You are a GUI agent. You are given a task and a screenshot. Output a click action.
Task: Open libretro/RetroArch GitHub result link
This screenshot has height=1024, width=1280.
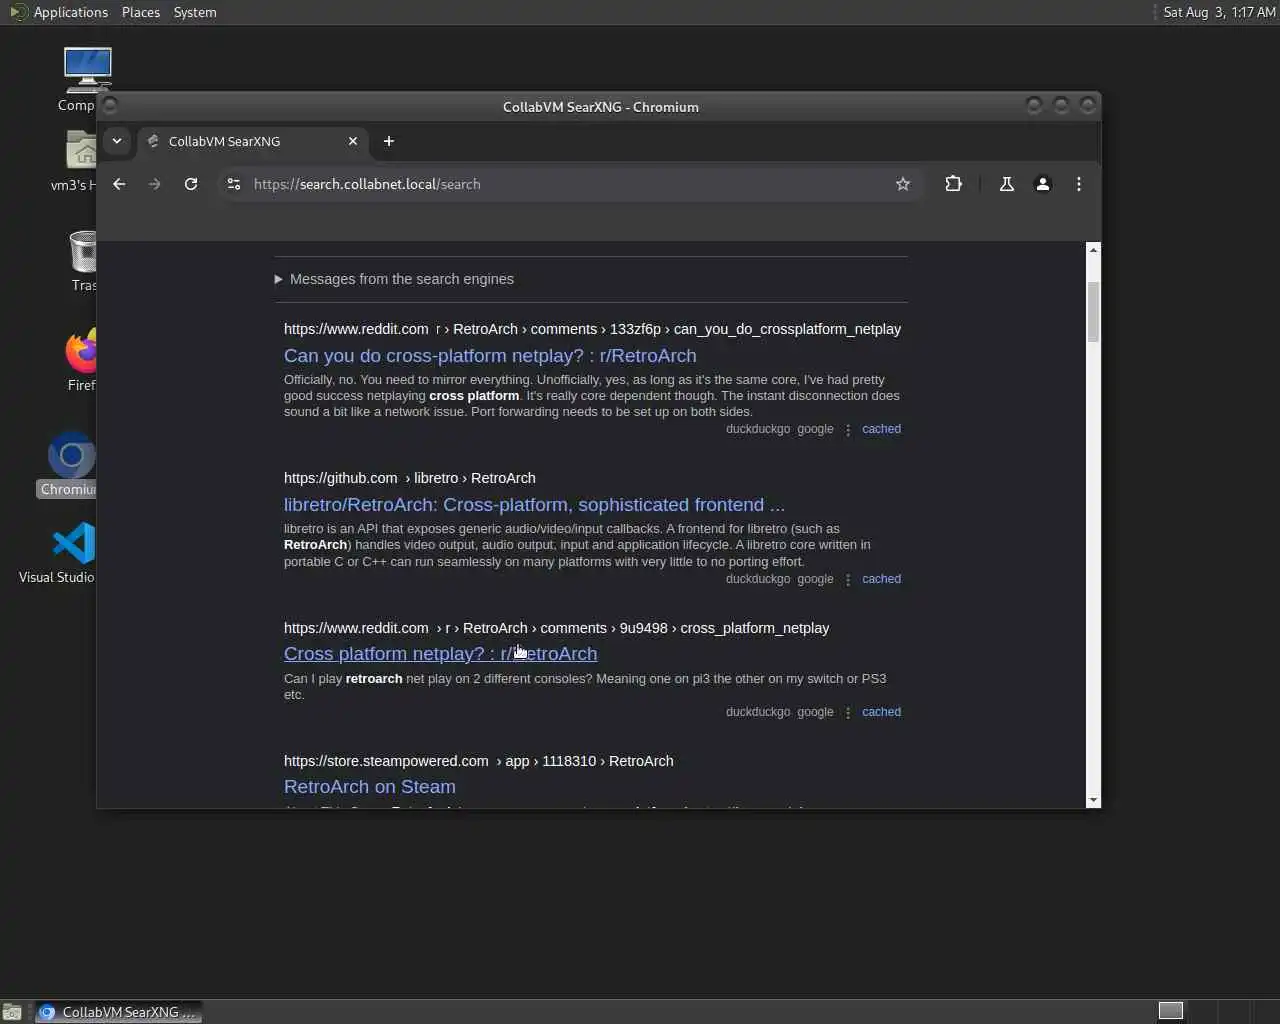(x=534, y=505)
